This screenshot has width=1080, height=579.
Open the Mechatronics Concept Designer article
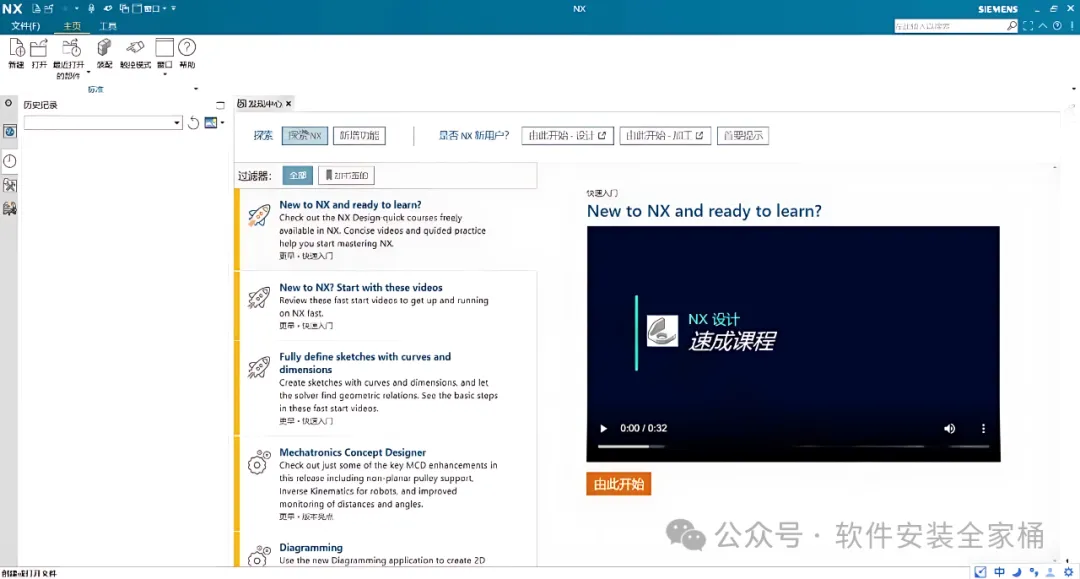(353, 452)
